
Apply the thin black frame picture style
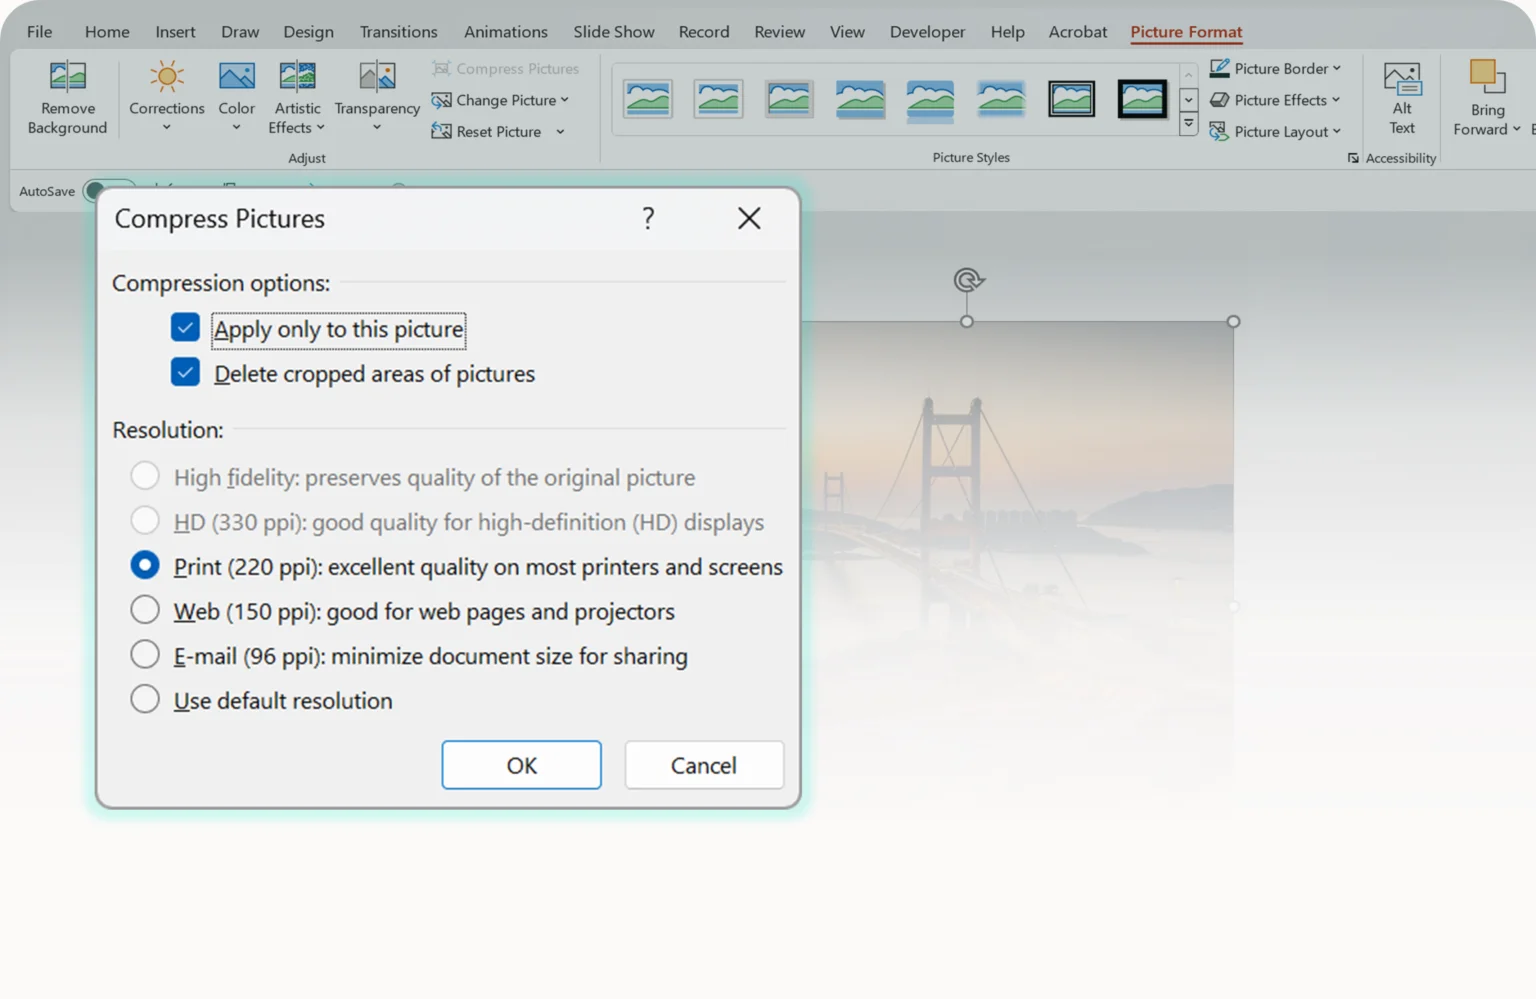click(1071, 99)
